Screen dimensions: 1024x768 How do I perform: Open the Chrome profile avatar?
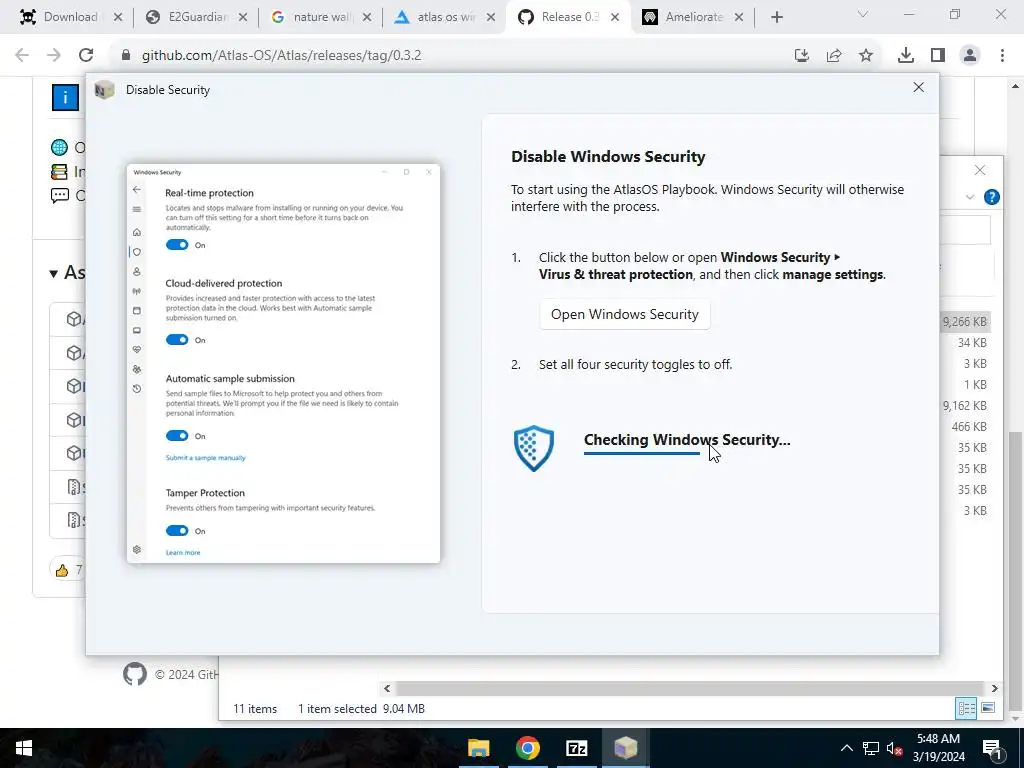(x=970, y=56)
